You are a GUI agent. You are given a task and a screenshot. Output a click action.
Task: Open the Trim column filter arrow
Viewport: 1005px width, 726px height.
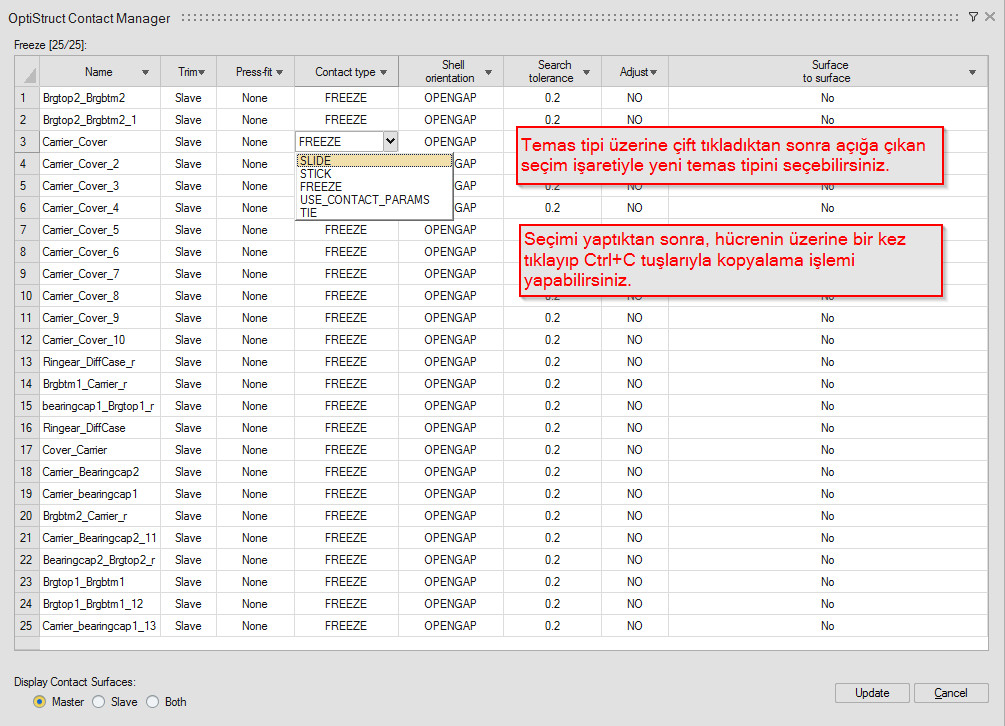point(201,72)
